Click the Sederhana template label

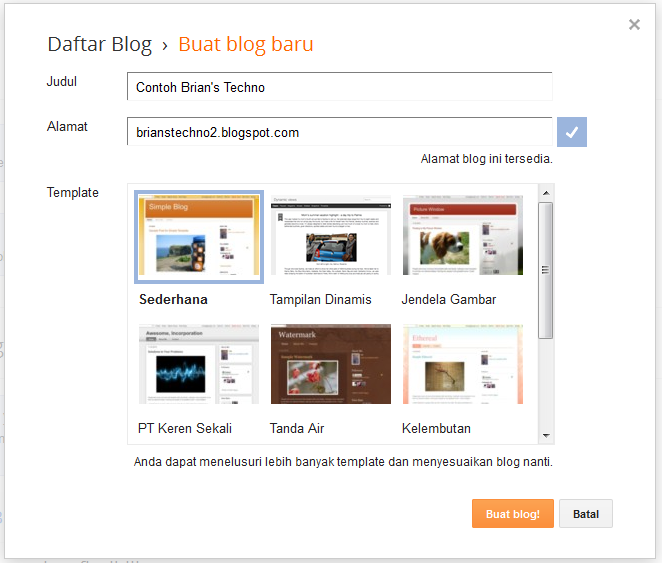(x=174, y=299)
